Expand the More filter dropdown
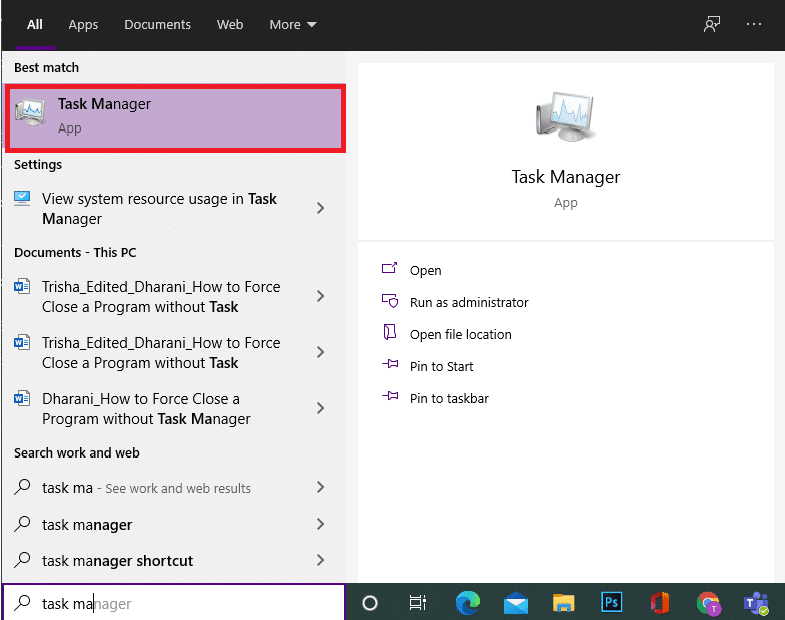 click(292, 25)
